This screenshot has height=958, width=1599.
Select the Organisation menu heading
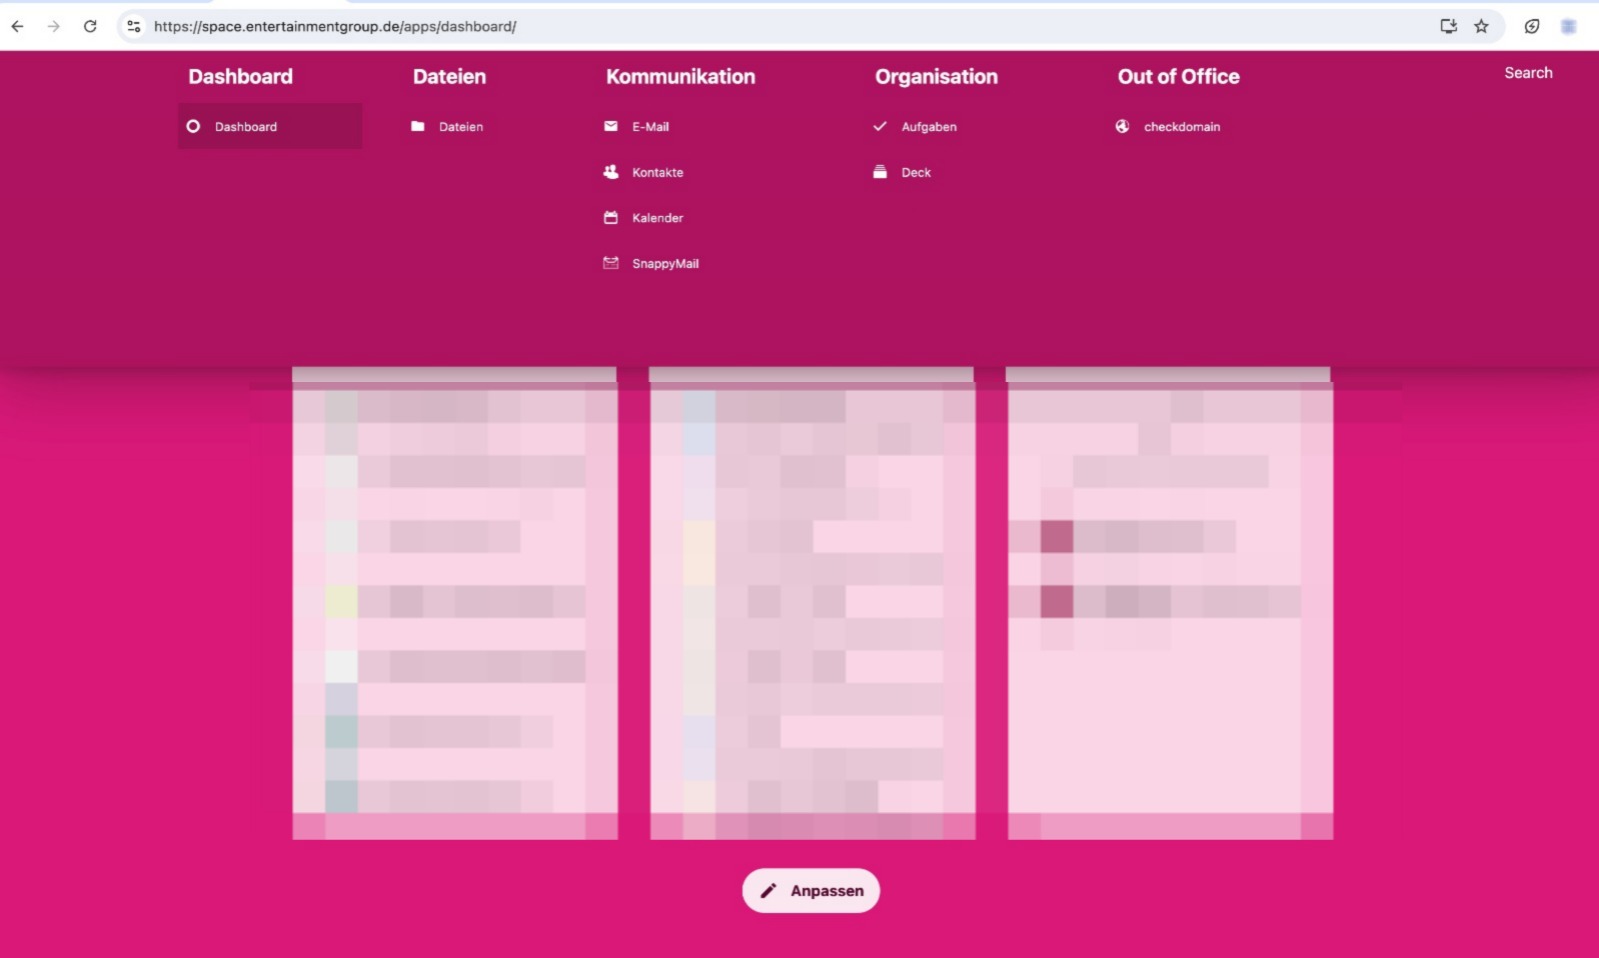coord(936,76)
